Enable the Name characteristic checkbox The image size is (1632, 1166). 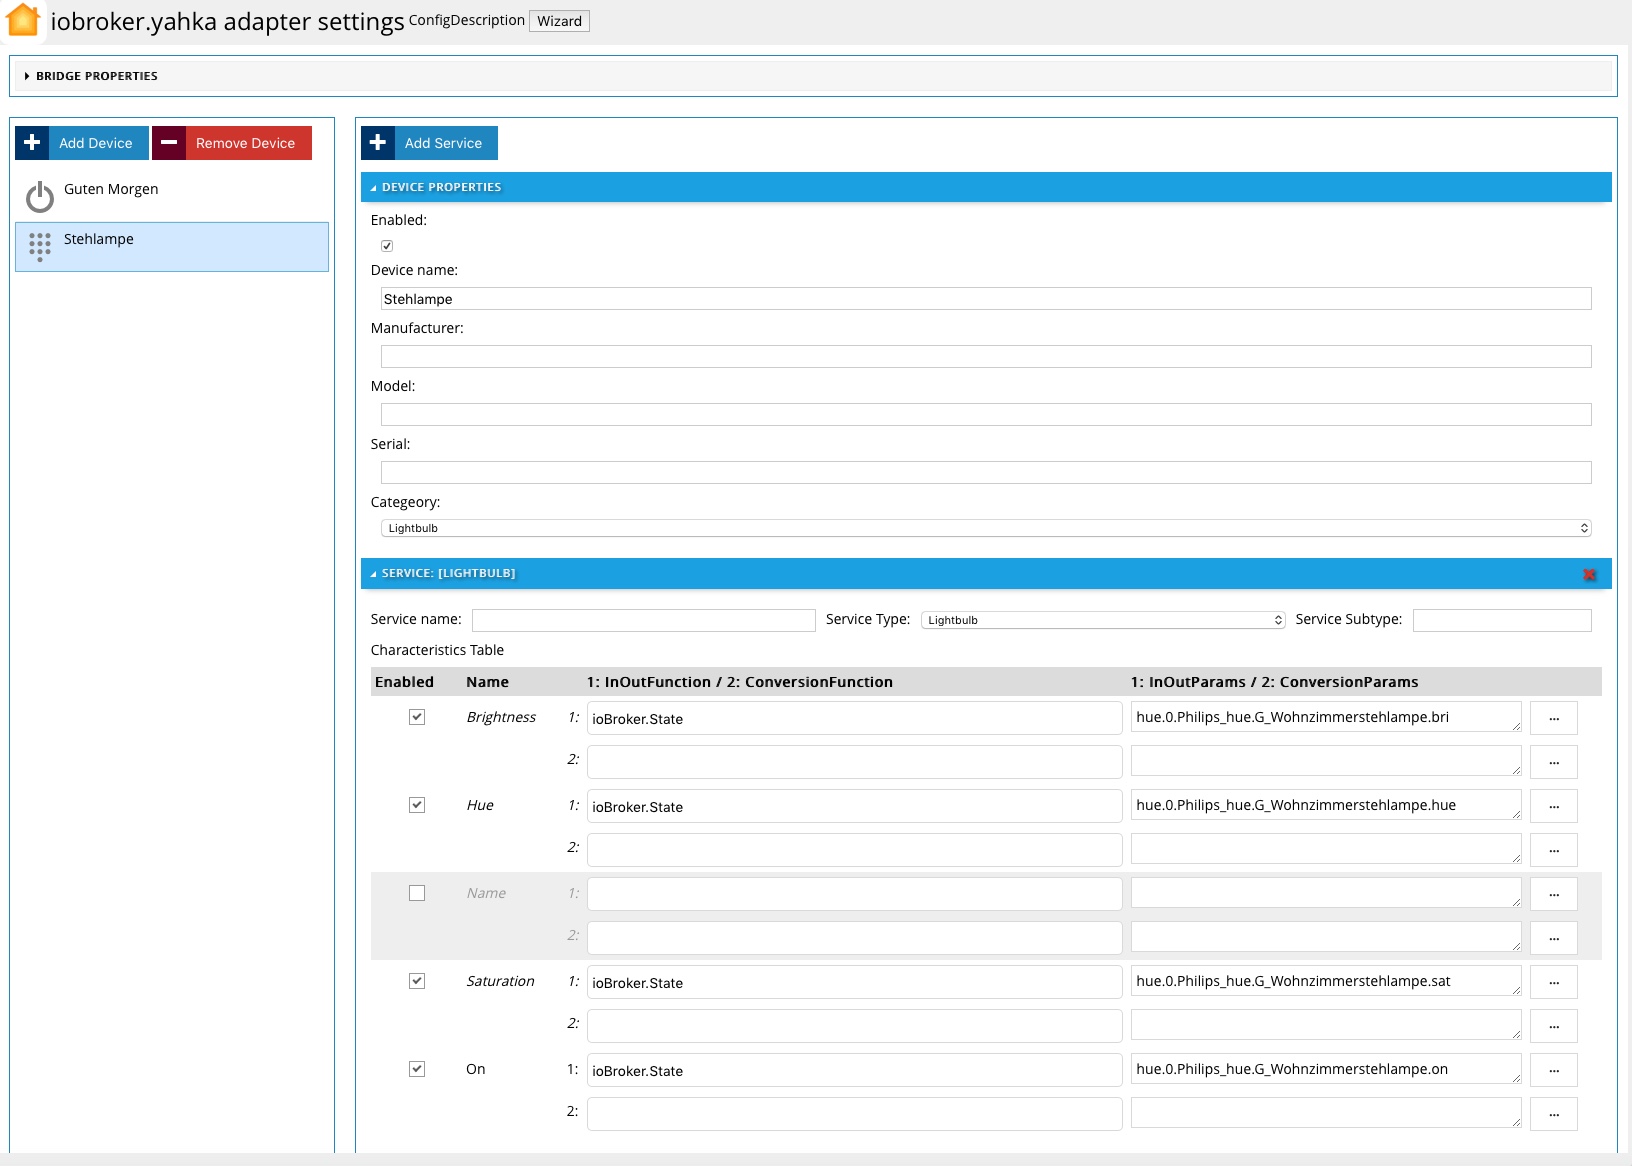point(417,893)
